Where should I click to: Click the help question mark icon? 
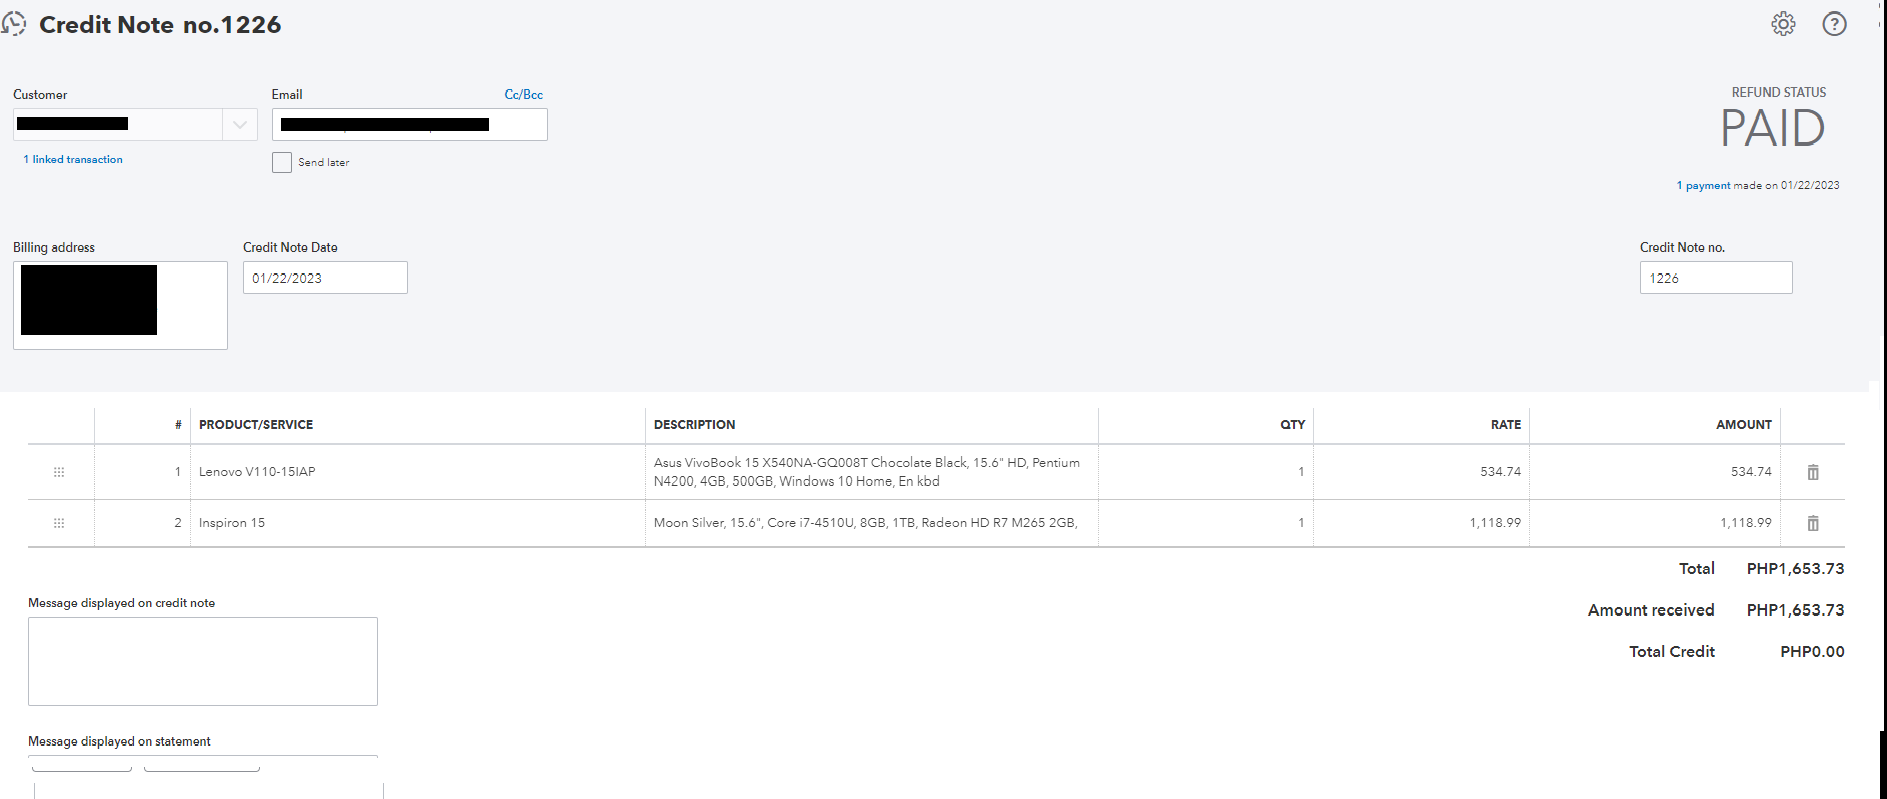coord(1834,24)
